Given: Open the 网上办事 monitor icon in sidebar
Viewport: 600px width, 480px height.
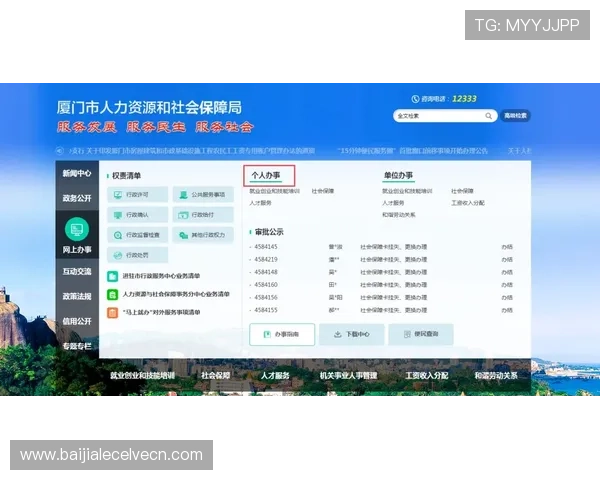Looking at the screenshot, I should pos(77,229).
